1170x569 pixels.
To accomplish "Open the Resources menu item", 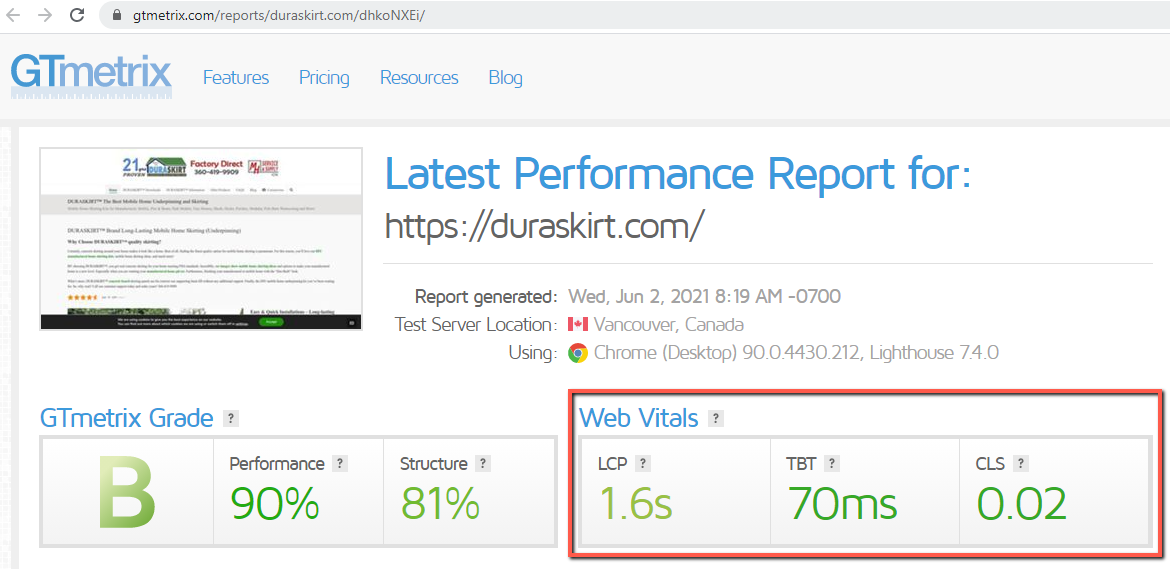I will 419,78.
